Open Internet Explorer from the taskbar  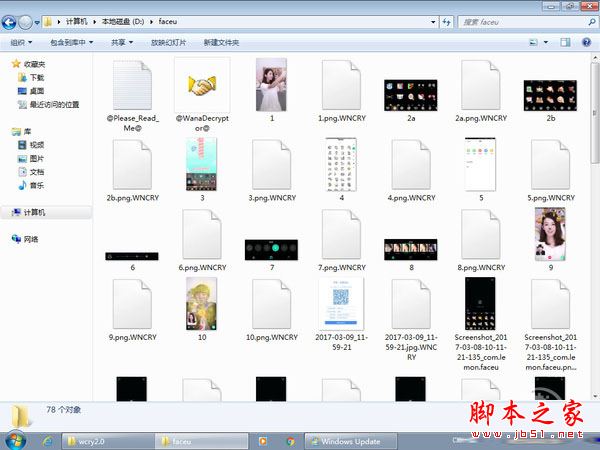47,441
